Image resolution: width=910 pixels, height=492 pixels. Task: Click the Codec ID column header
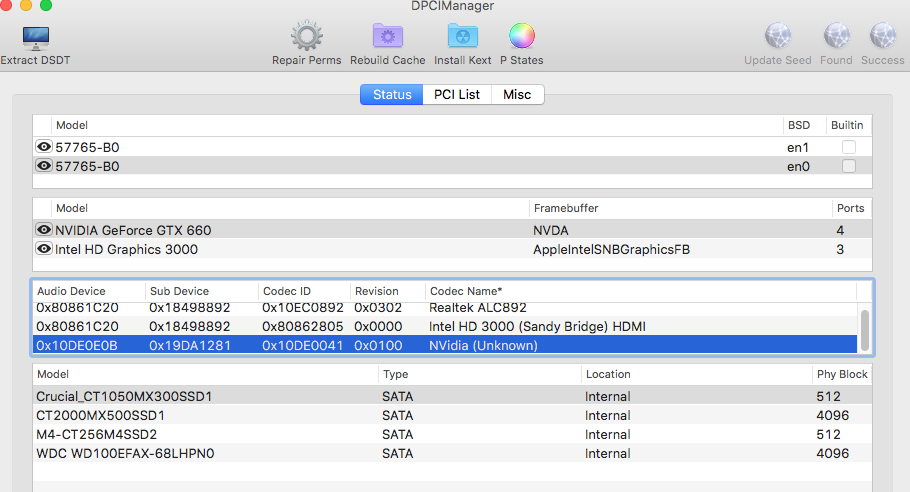coord(287,291)
